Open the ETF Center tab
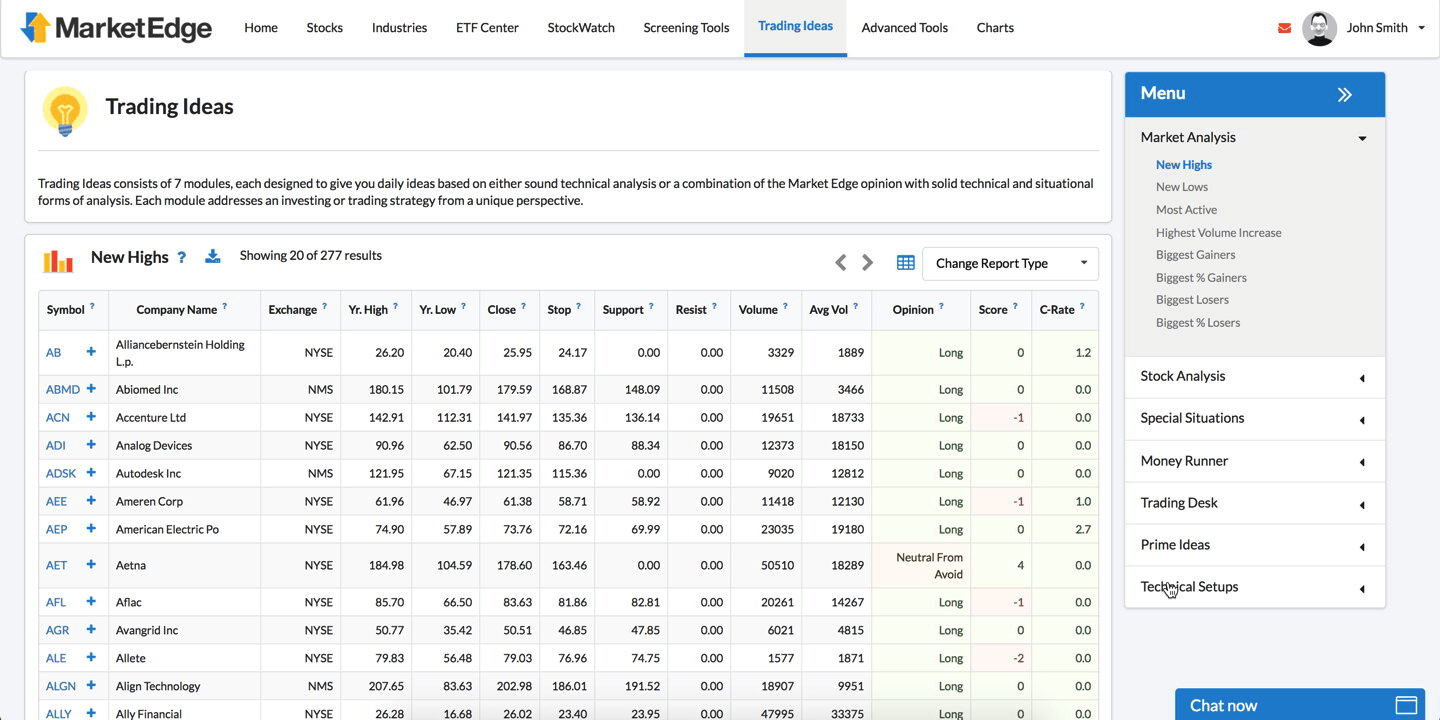This screenshot has width=1440, height=720. coord(487,28)
